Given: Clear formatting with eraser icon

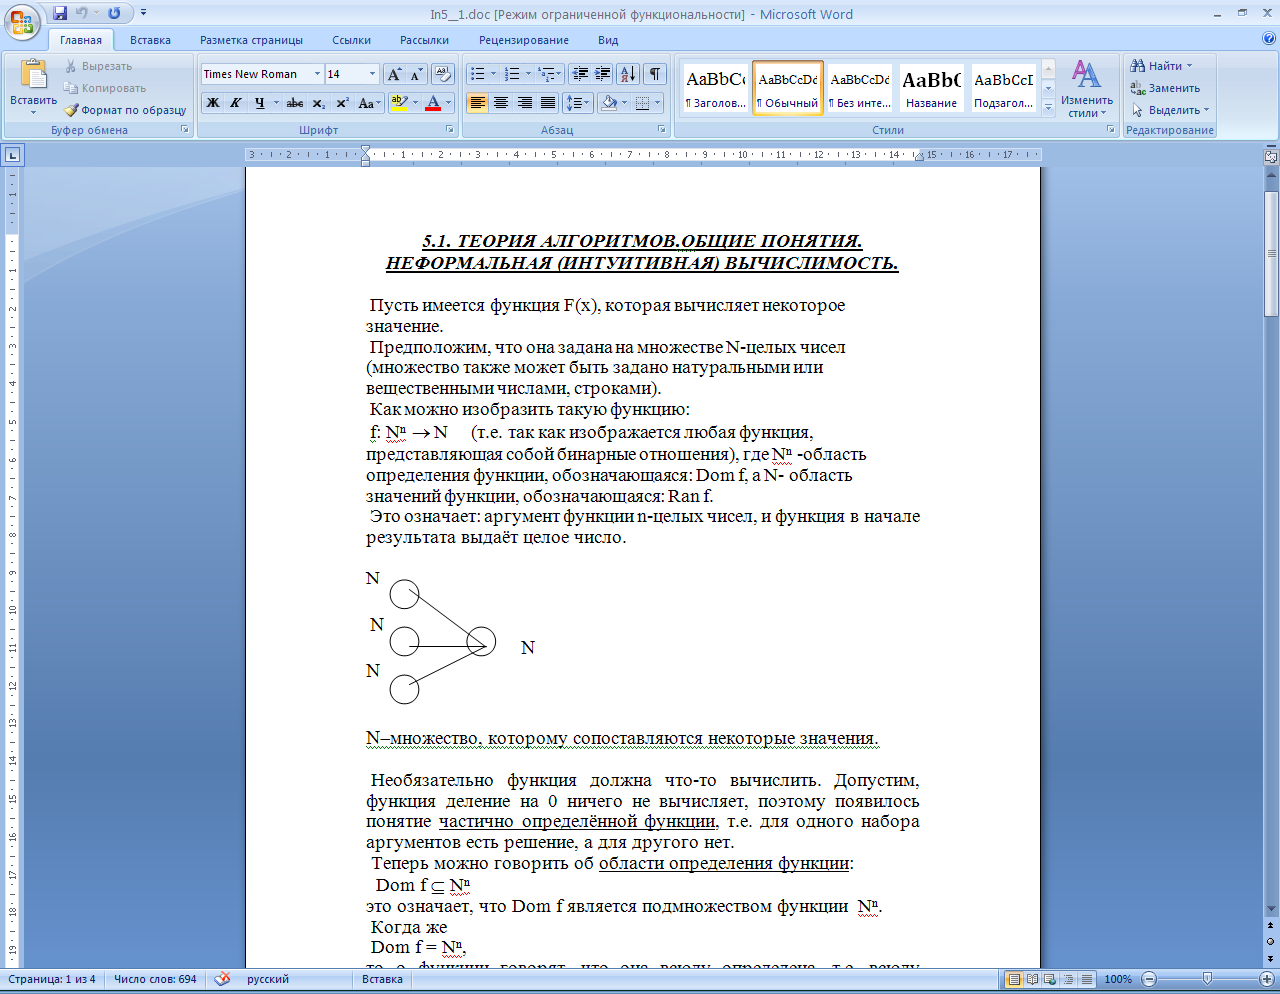Looking at the screenshot, I should 444,74.
